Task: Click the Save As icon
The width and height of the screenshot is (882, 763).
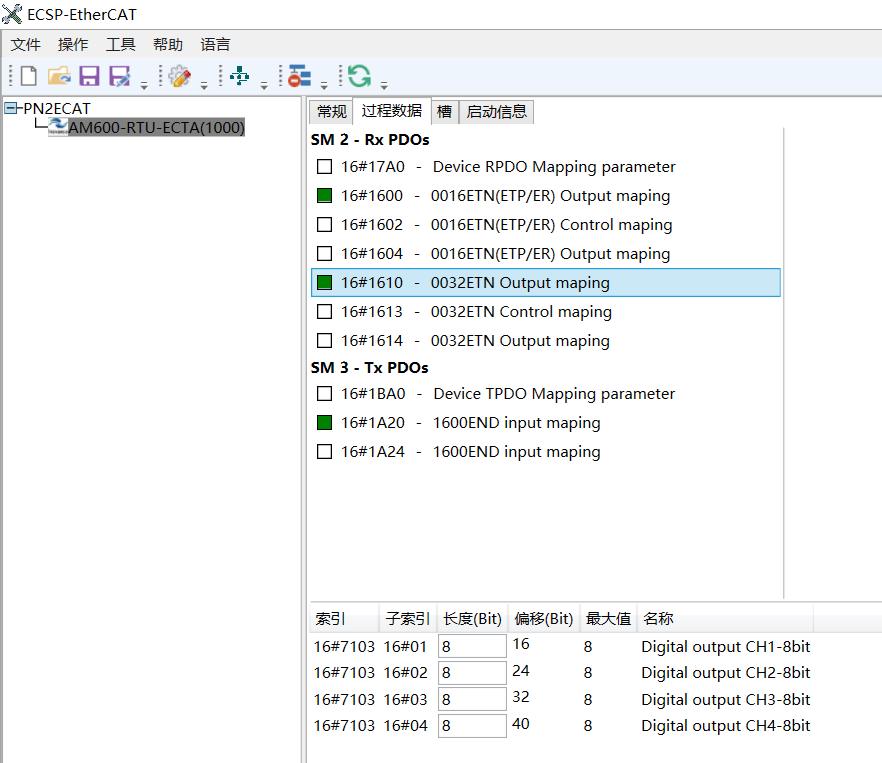Action: pyautogui.click(x=117, y=75)
